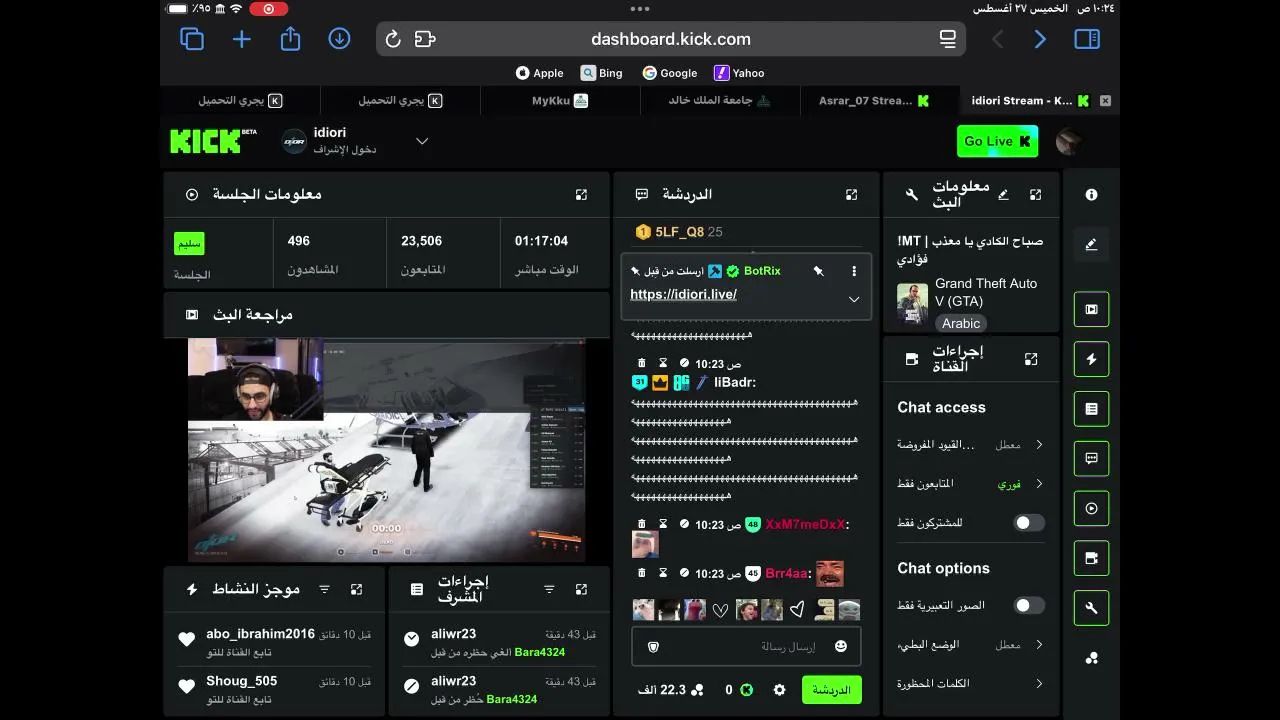The height and width of the screenshot is (720, 1280).
Task: Focus the chat message input field
Action: click(x=746, y=647)
